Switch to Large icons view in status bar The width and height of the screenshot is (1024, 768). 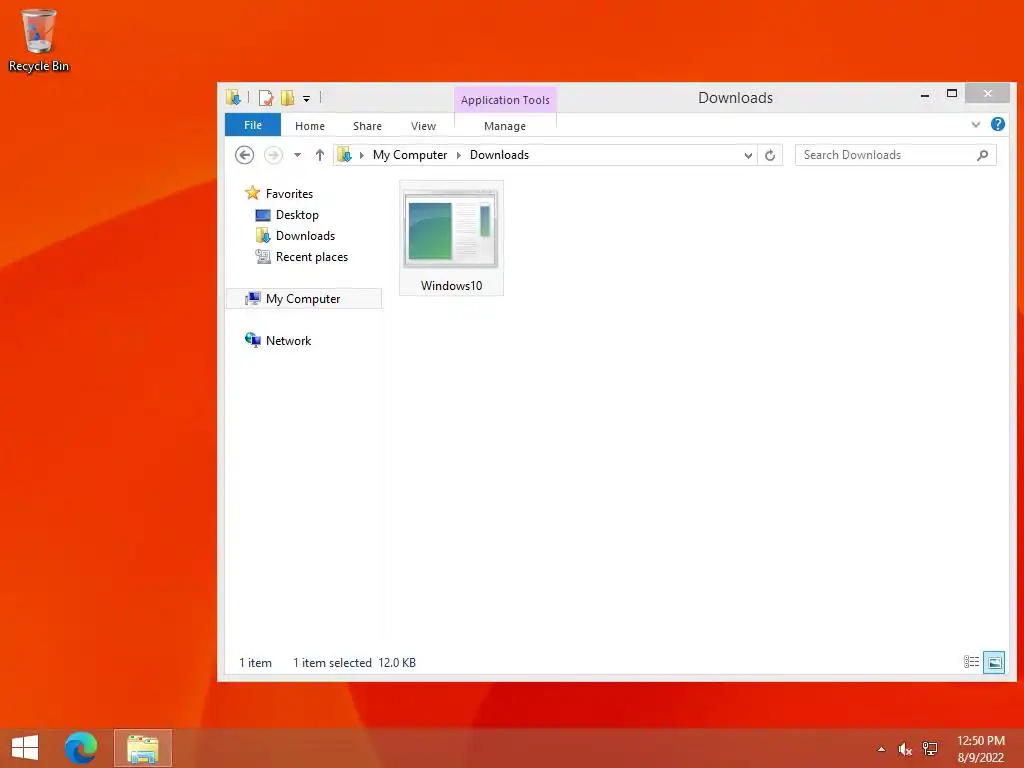click(994, 662)
